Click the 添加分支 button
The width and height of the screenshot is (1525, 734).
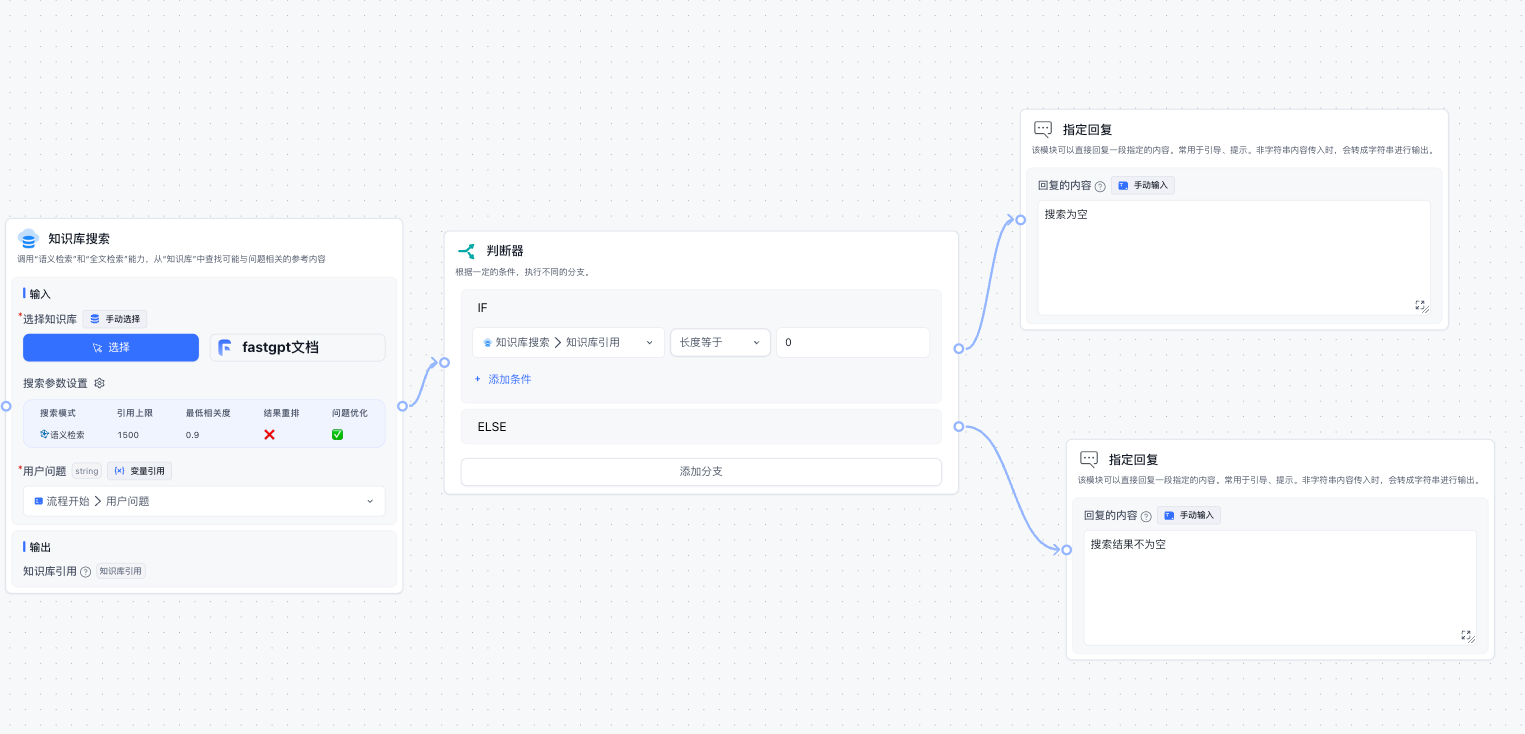point(701,472)
